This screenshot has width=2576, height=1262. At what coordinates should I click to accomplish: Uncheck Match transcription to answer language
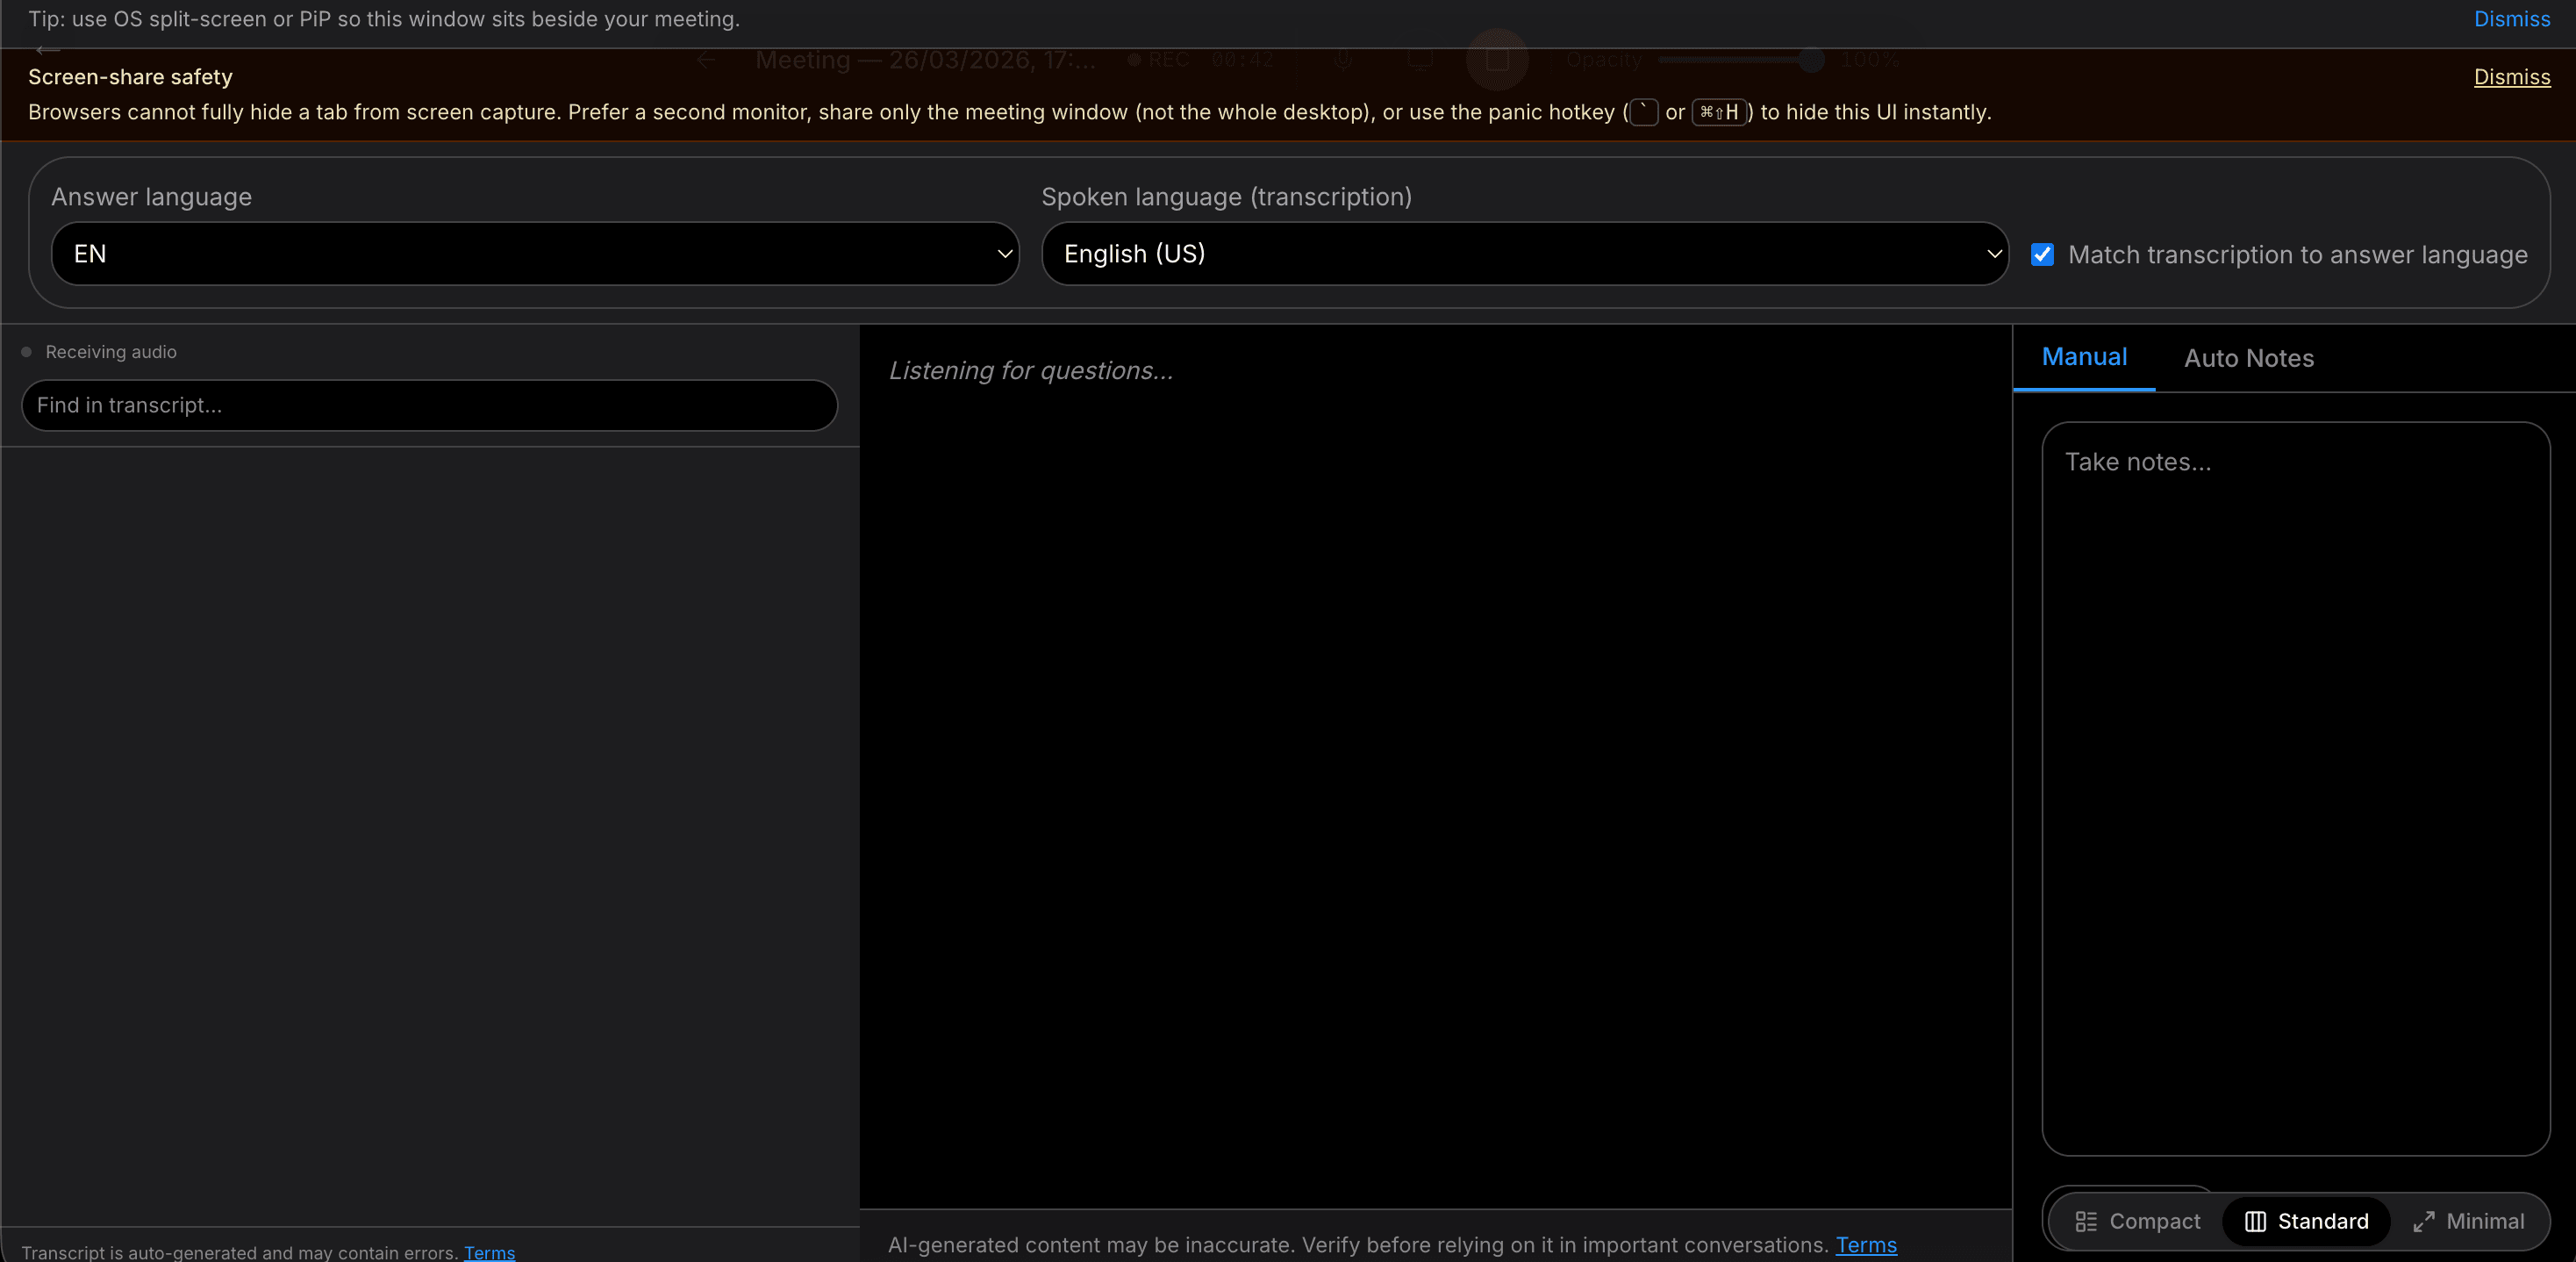(2042, 255)
